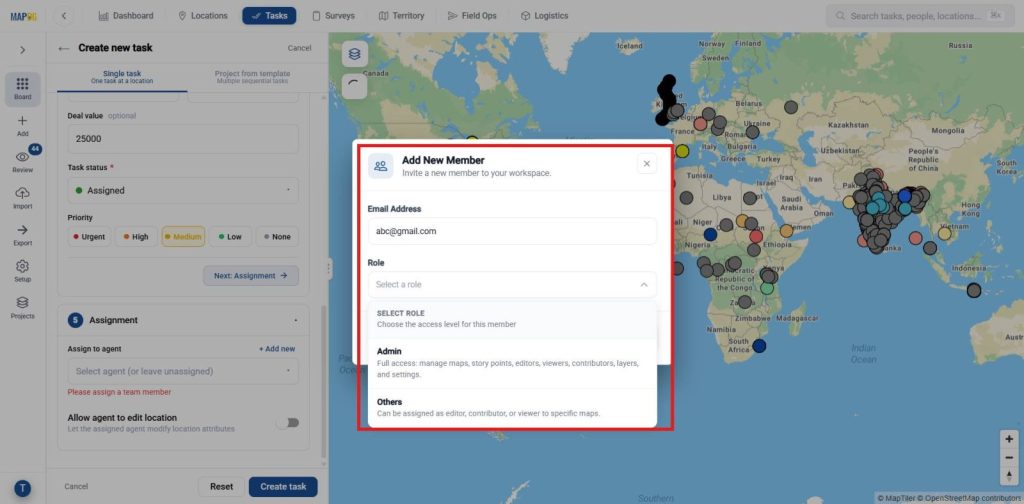Open the Select a role dropdown
1024x504 pixels.
click(512, 285)
